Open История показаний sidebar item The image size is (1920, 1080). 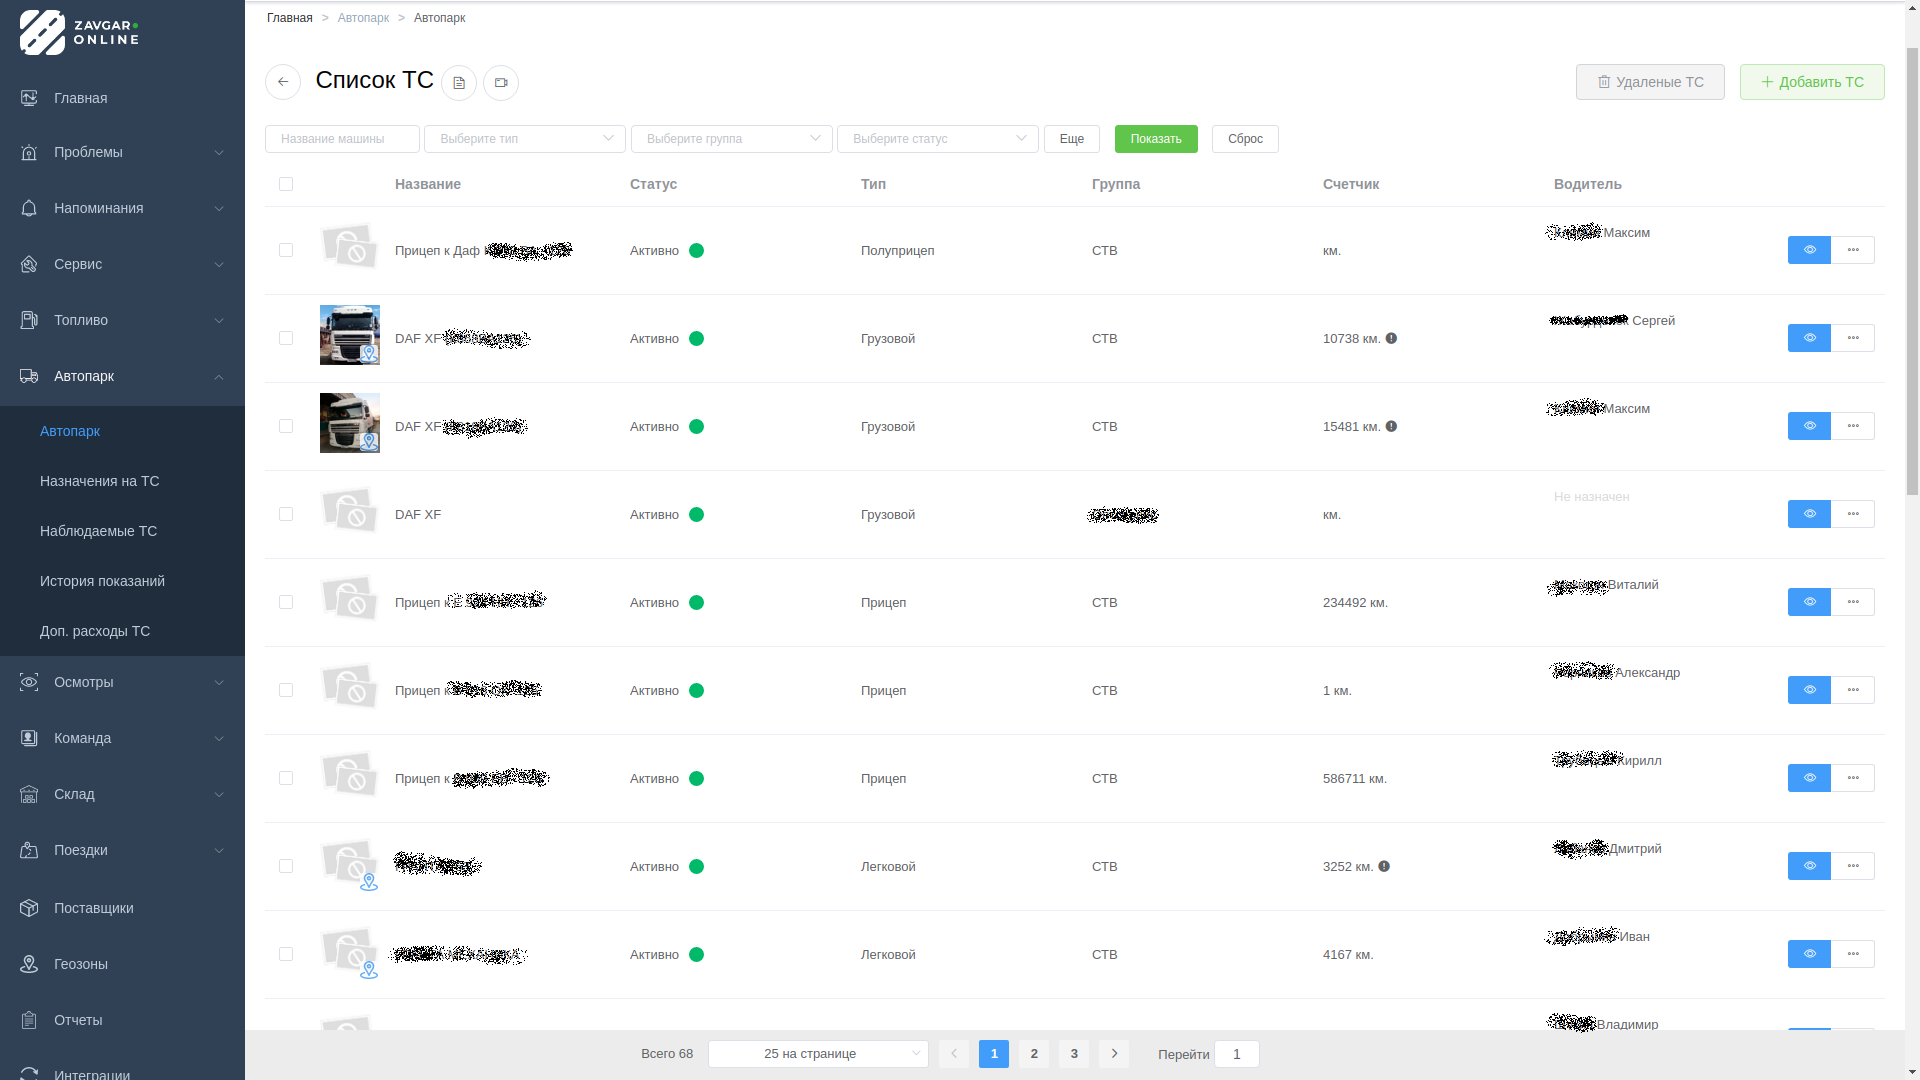102,581
